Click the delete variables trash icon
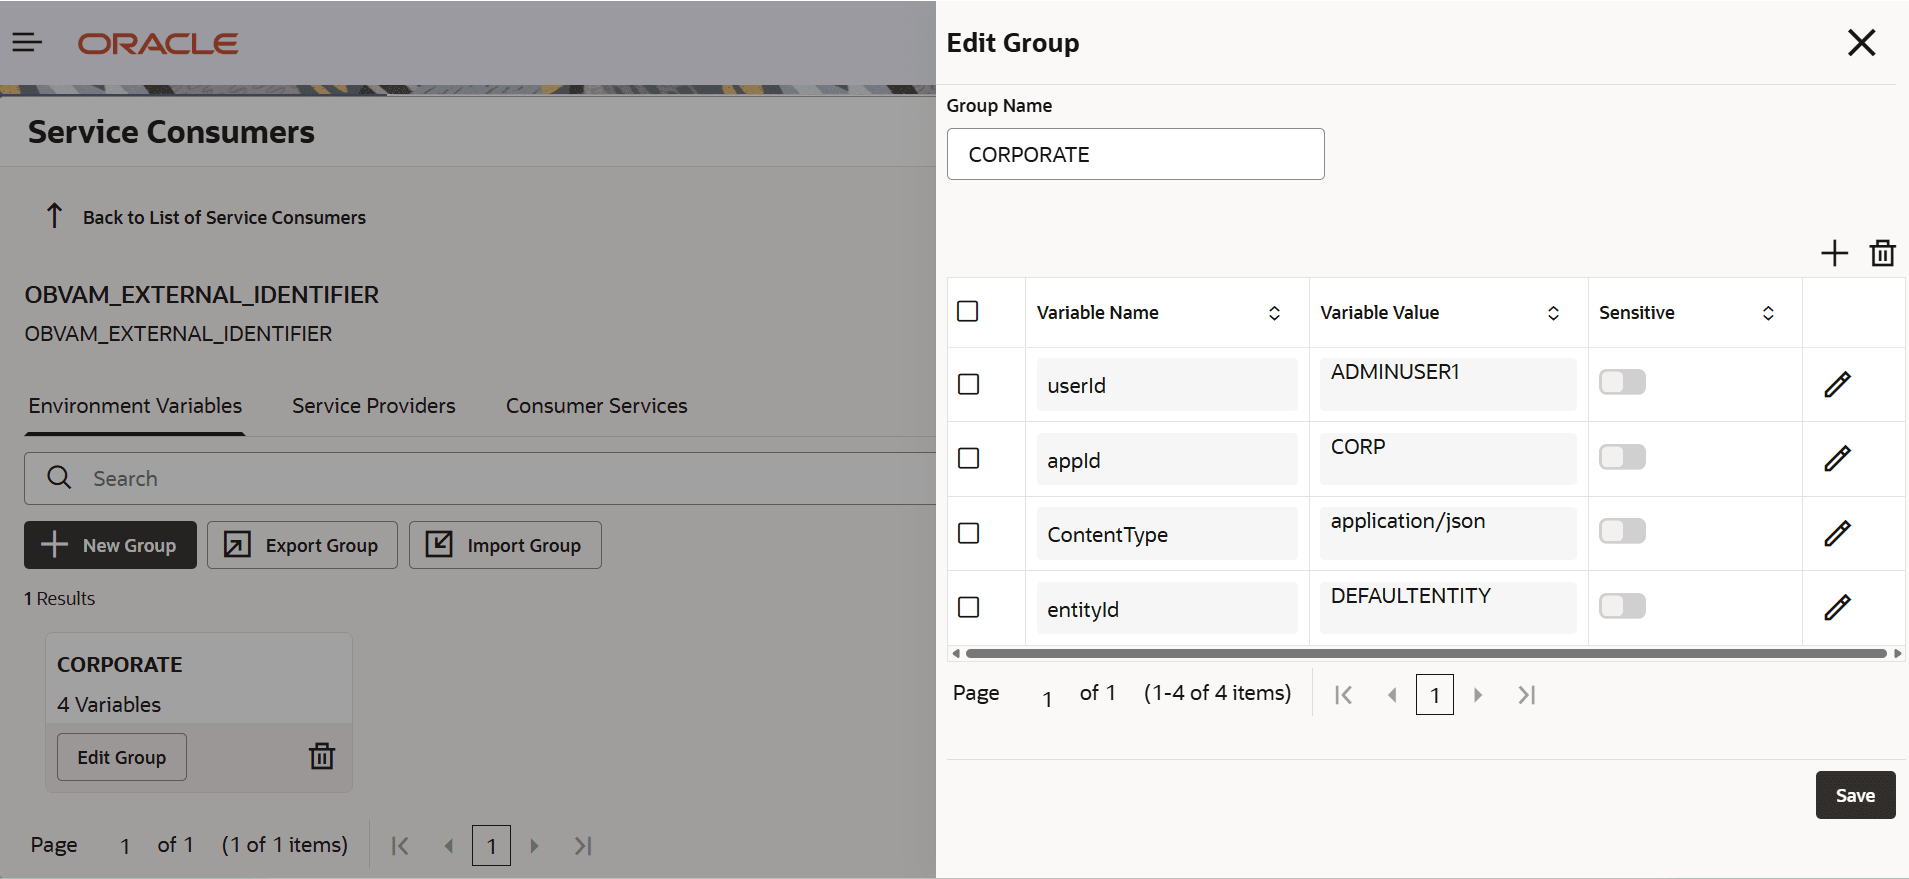Image resolution: width=1909 pixels, height=879 pixels. click(1882, 253)
